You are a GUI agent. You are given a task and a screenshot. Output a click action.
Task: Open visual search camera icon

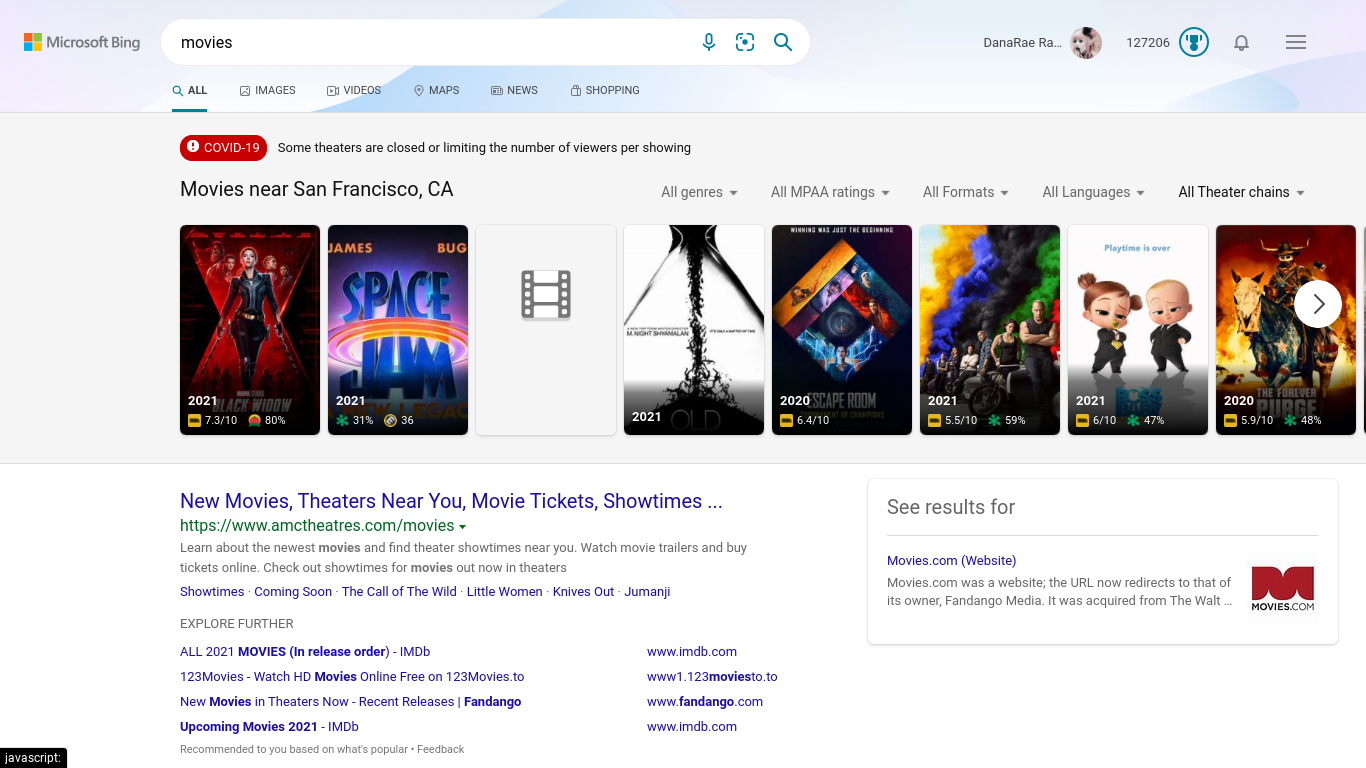[745, 42]
